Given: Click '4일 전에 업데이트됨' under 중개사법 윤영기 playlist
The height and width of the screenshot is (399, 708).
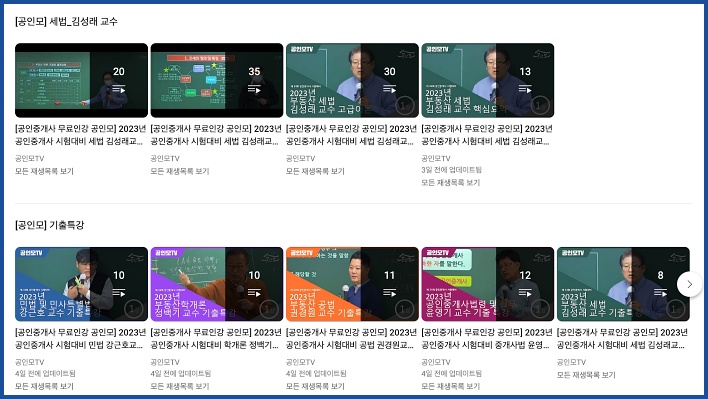Looking at the screenshot, I should tap(452, 373).
